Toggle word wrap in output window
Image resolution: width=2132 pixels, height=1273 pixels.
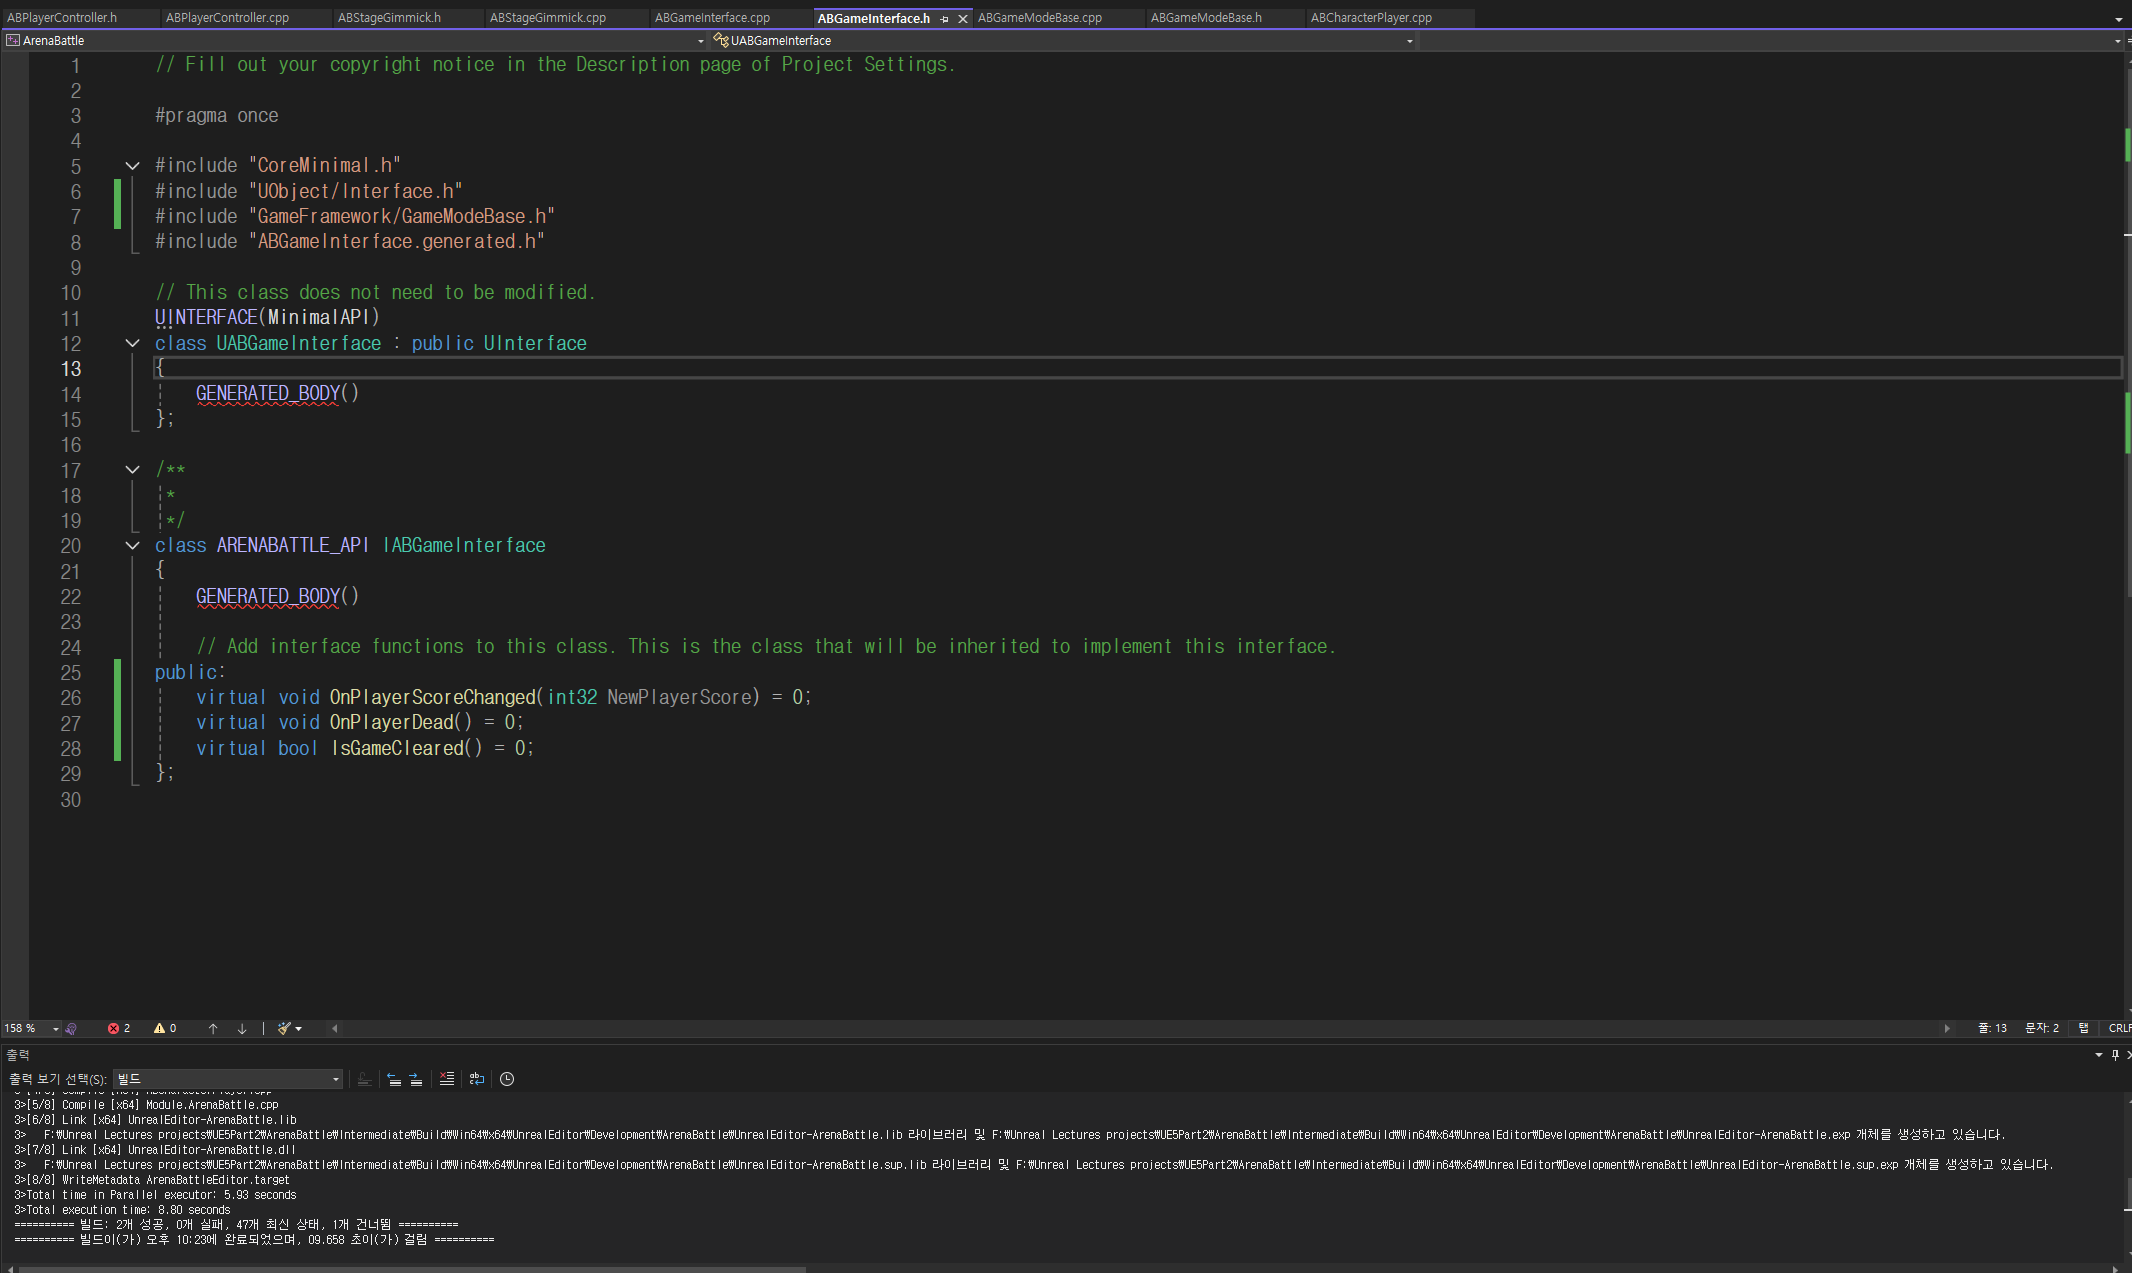[477, 1079]
